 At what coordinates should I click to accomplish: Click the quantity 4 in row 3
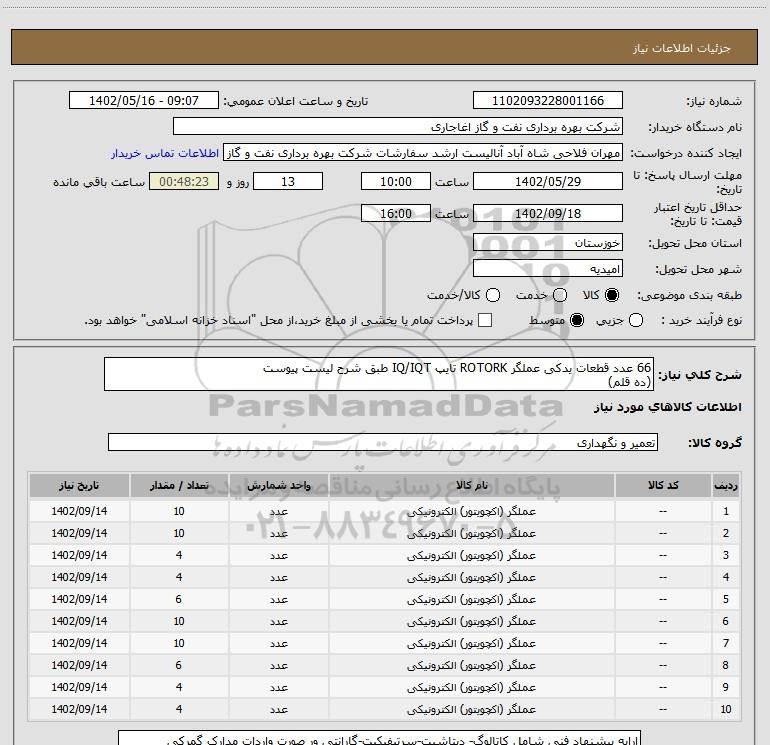[179, 555]
